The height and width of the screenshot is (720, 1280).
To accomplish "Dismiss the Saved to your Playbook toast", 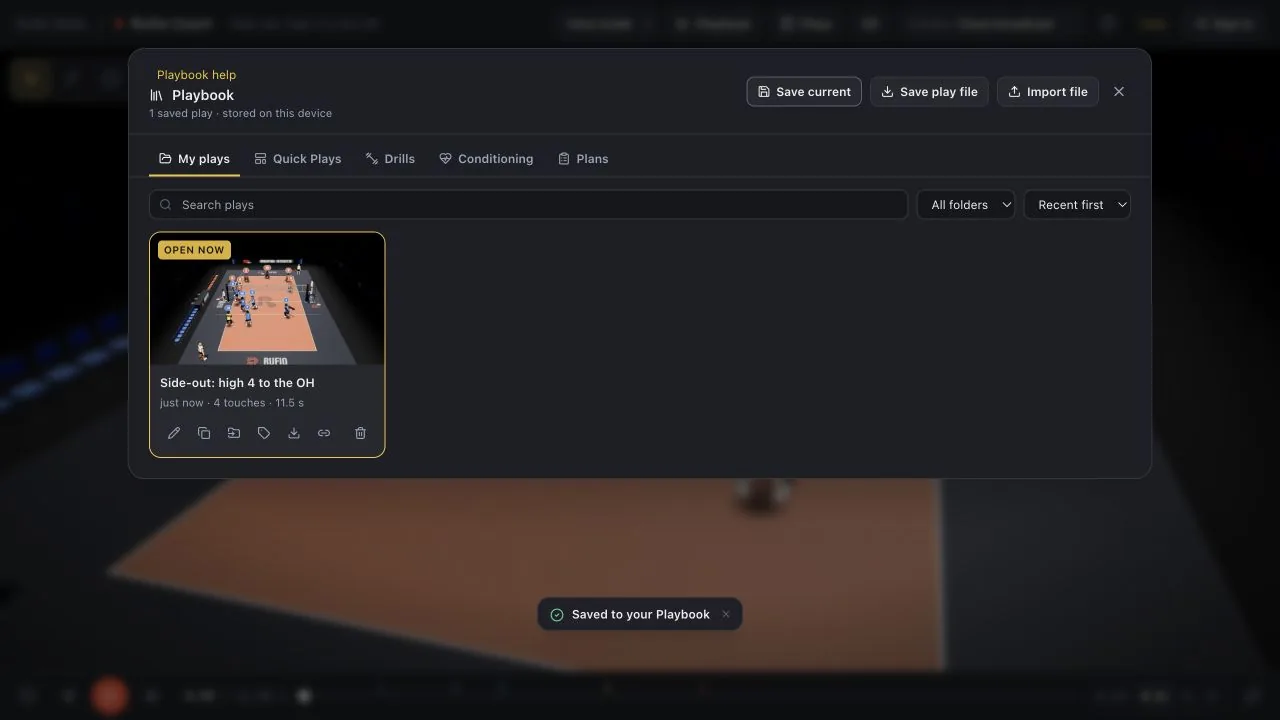I will 726,614.
